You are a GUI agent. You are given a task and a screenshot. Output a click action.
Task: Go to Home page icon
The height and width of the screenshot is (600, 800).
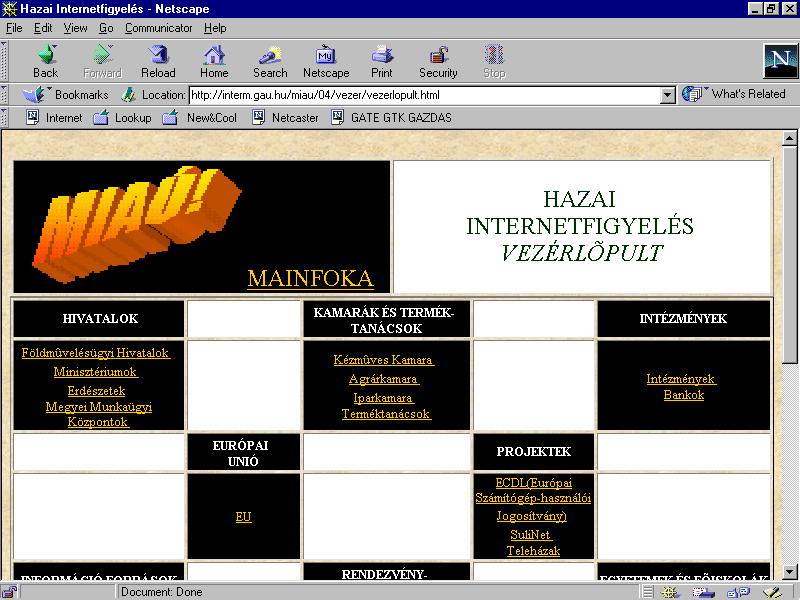pyautogui.click(x=214, y=61)
